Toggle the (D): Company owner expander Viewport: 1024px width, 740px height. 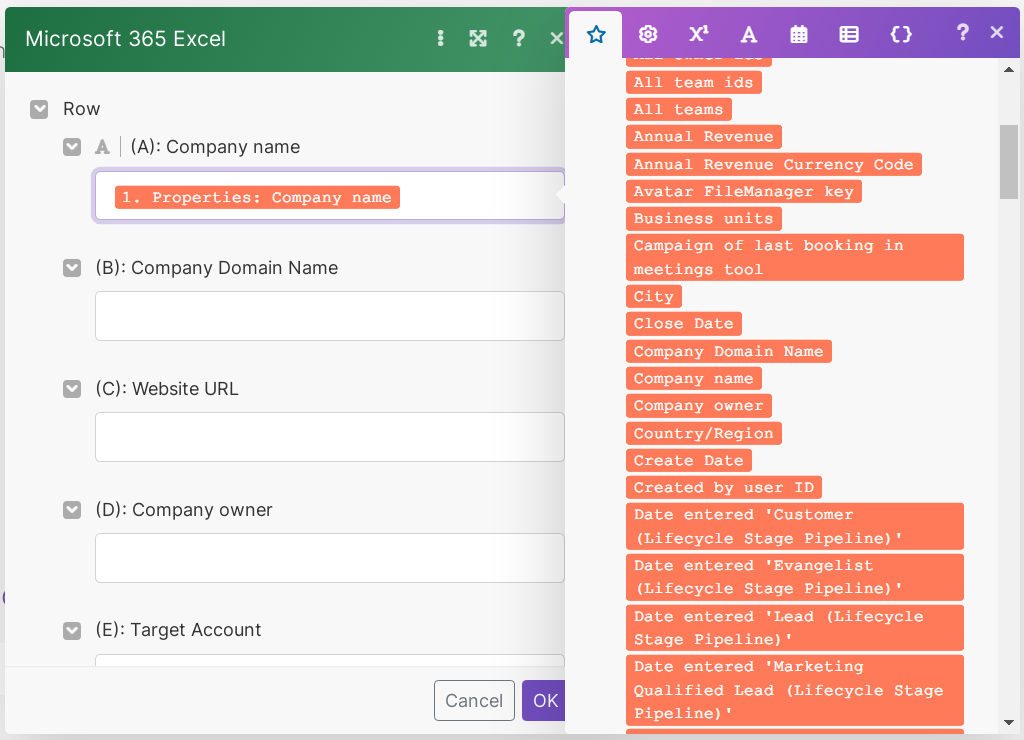(72, 509)
